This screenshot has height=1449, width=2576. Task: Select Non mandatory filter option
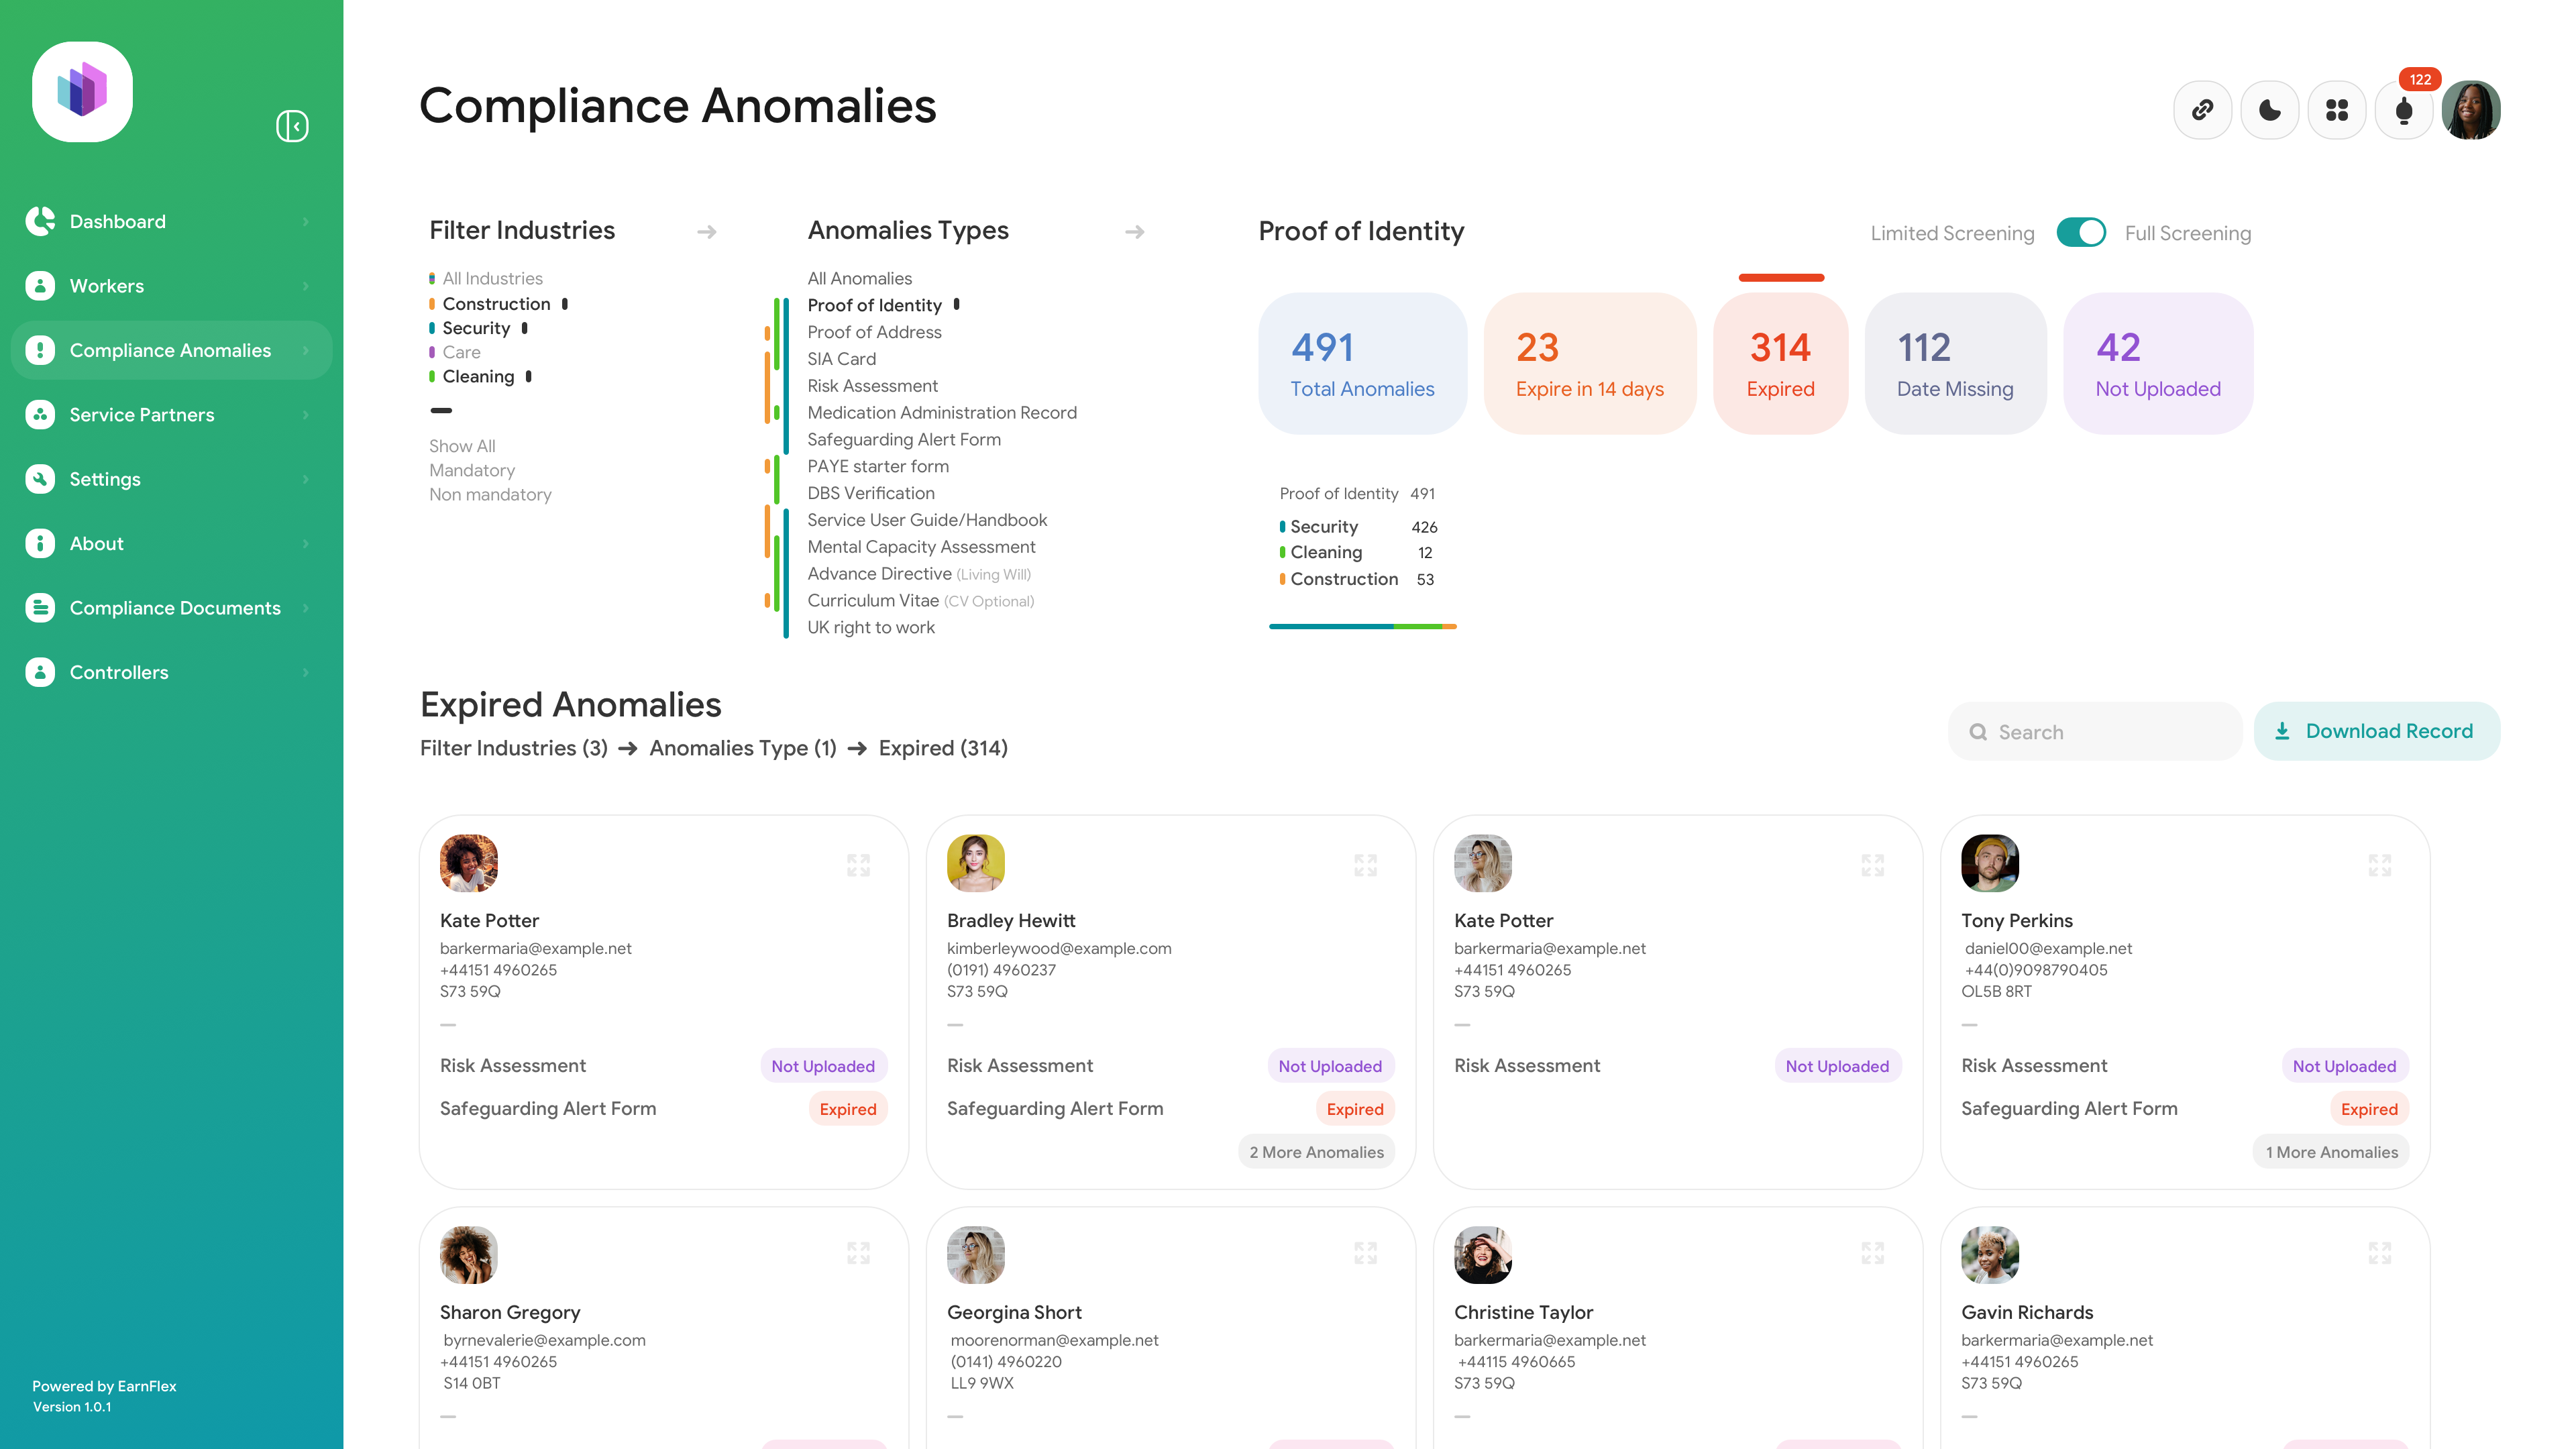pyautogui.click(x=490, y=494)
